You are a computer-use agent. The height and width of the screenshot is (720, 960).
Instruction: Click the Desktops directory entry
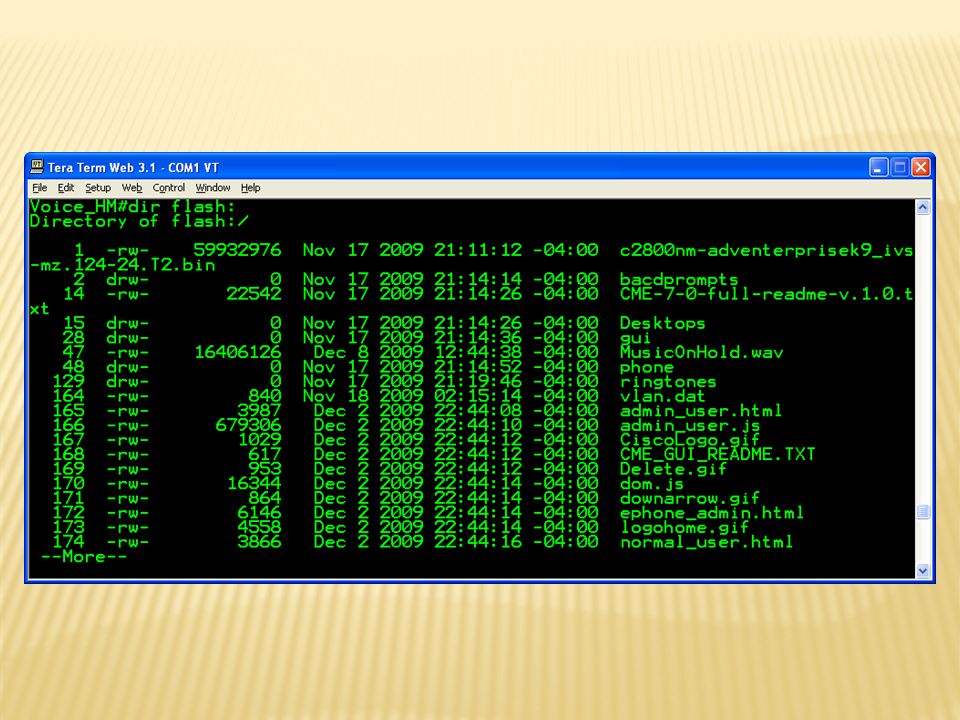(x=662, y=323)
